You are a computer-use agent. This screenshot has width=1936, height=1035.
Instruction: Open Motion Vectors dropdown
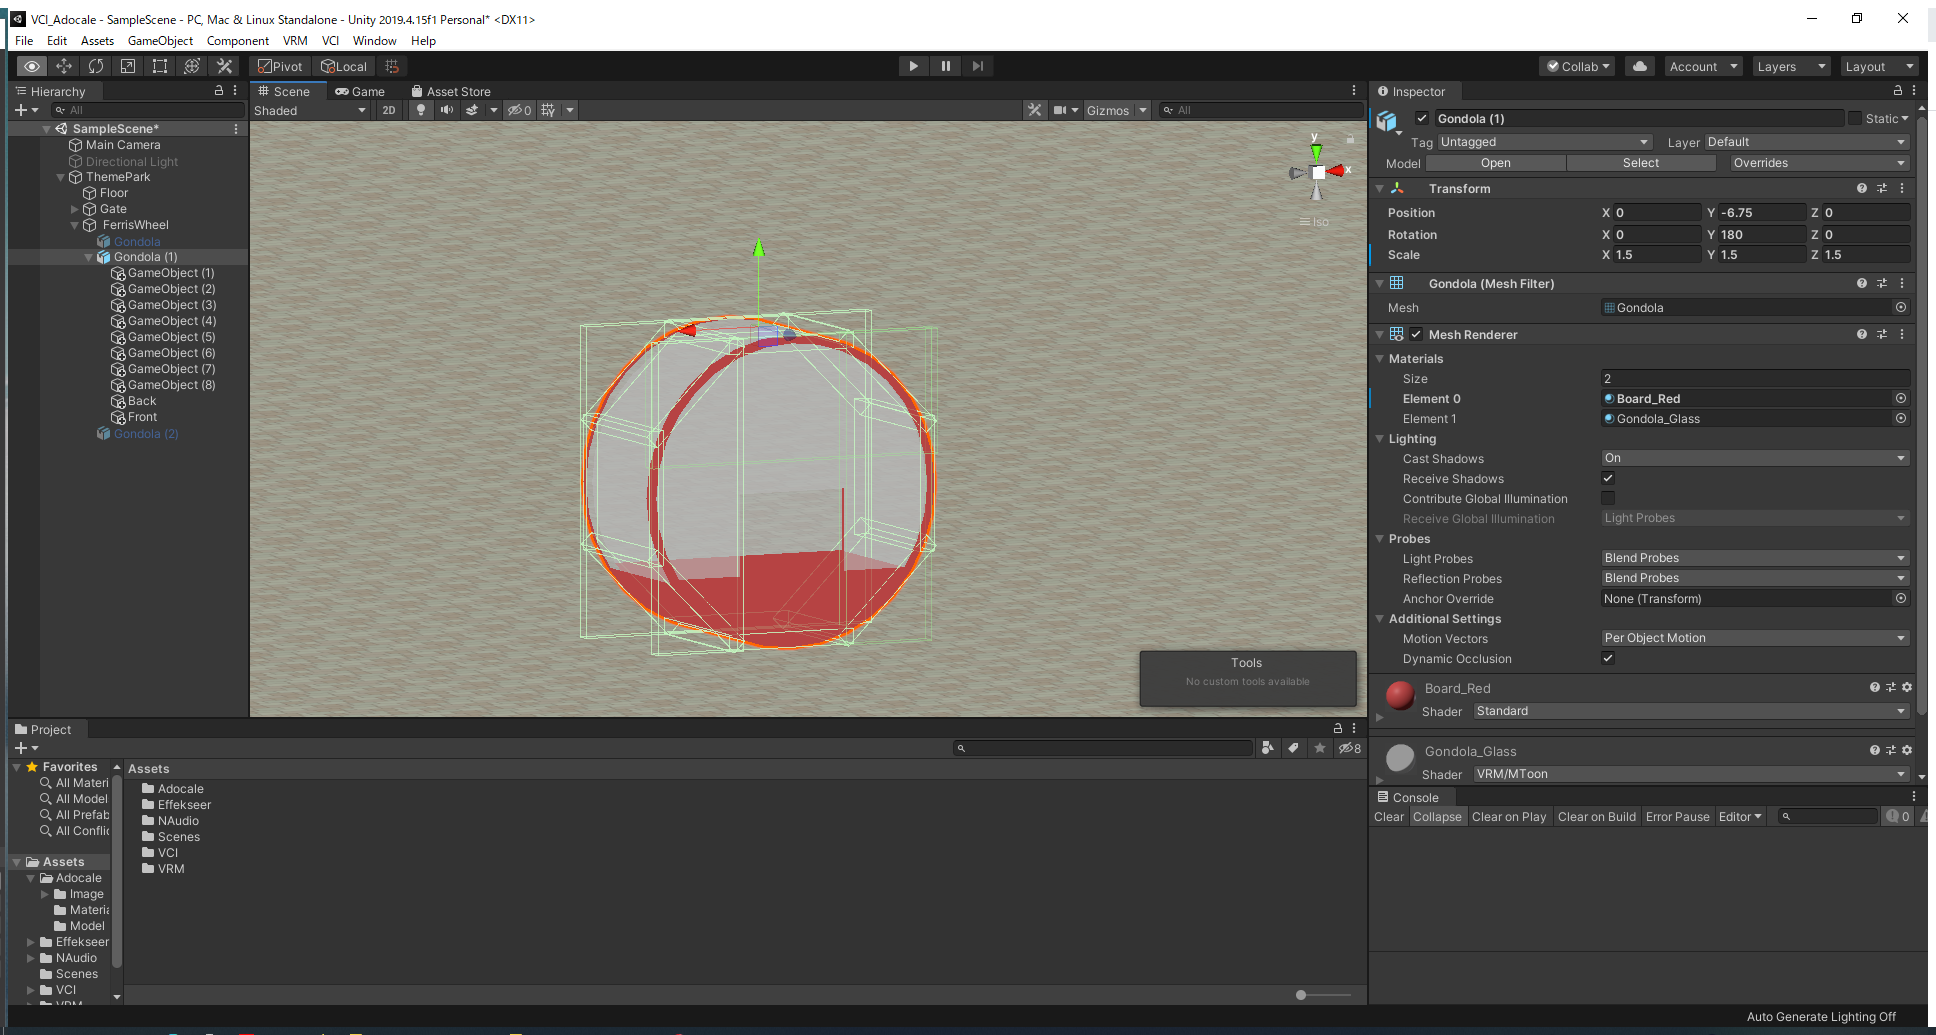tap(1755, 638)
